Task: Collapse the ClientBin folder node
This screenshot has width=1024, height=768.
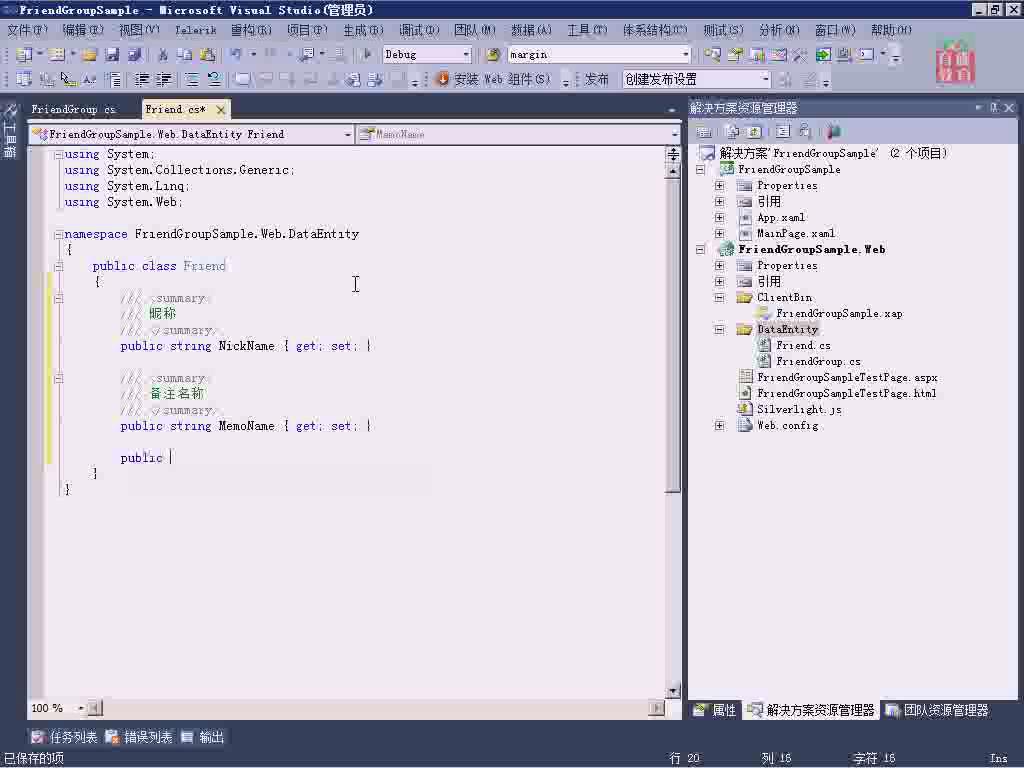Action: coord(720,298)
